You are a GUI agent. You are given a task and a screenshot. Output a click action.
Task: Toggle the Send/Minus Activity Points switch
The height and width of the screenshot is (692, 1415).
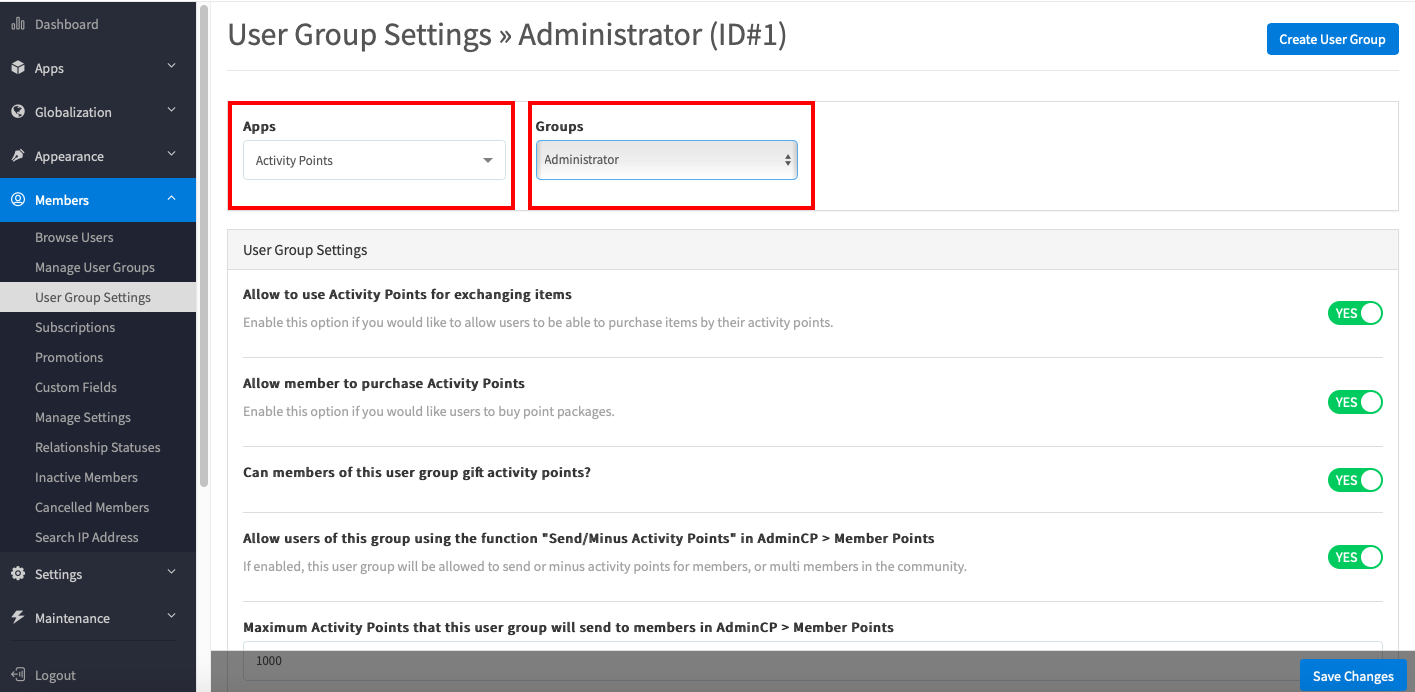(x=1355, y=557)
